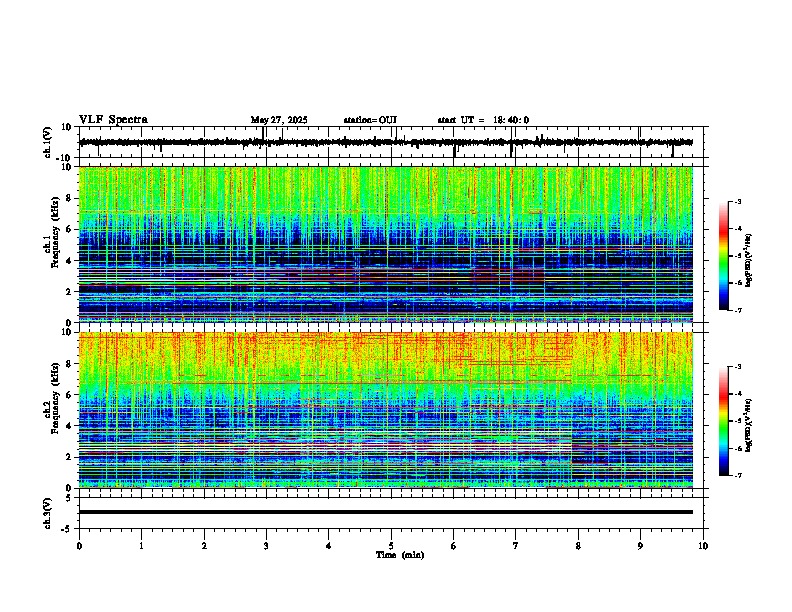Click the ch.1 spectrogram color scale bar
The height and width of the screenshot is (612, 792).
(x=723, y=256)
